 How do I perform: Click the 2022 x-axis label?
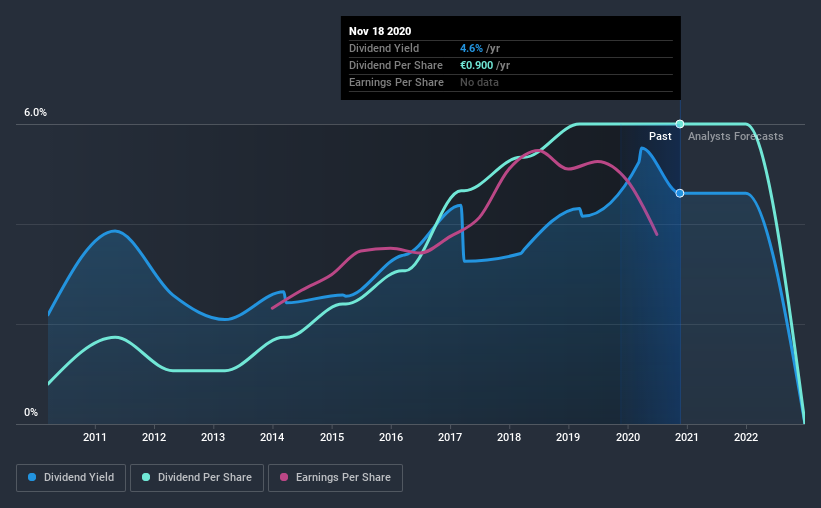click(746, 437)
